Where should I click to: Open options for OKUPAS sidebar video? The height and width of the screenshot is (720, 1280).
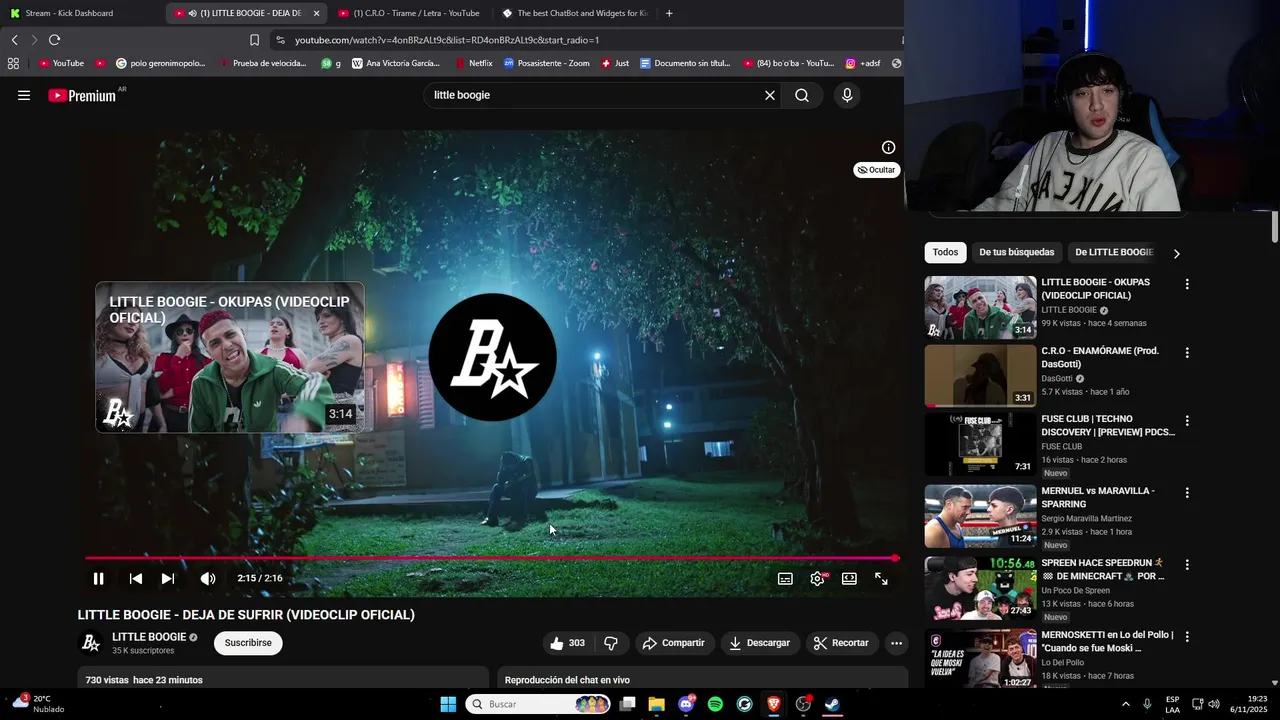(1187, 284)
